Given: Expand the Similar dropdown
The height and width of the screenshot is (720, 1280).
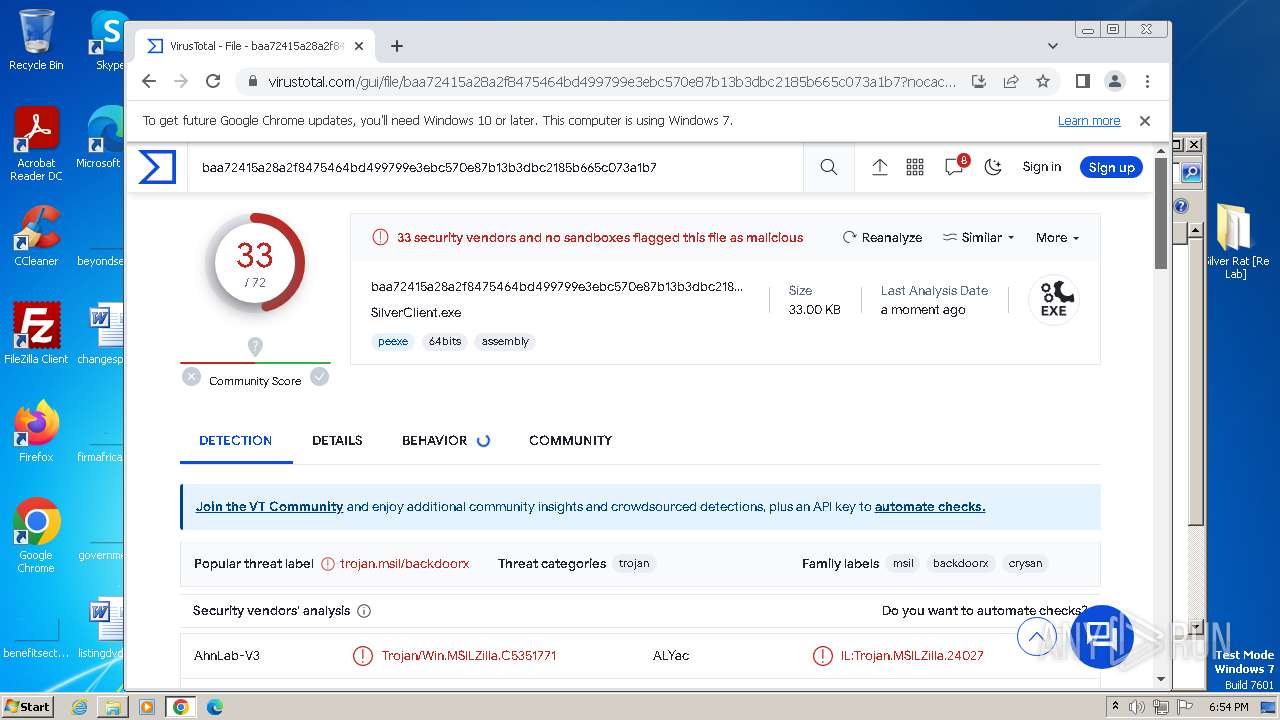Looking at the screenshot, I should (978, 238).
